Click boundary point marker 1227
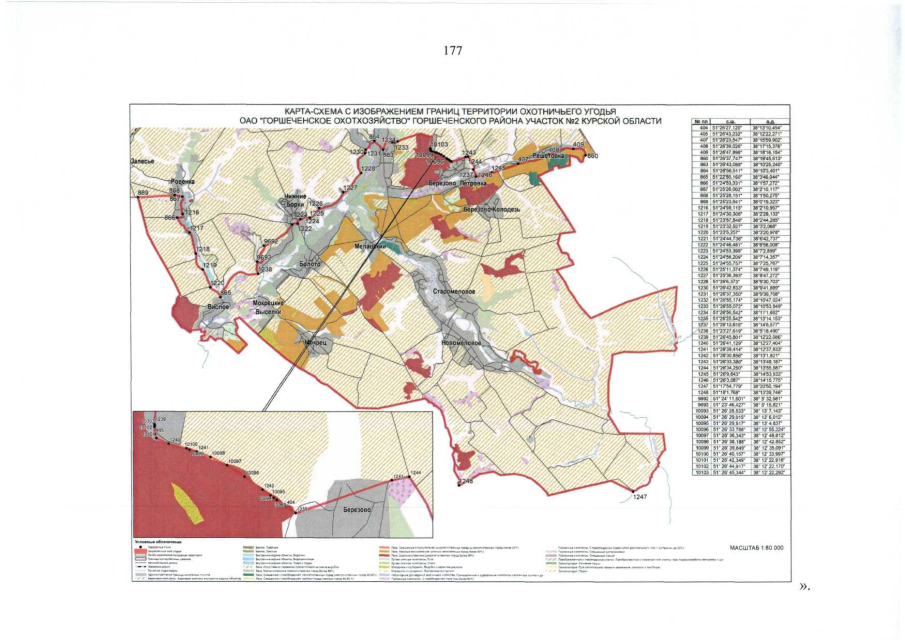905x640 pixels. tap(349, 188)
